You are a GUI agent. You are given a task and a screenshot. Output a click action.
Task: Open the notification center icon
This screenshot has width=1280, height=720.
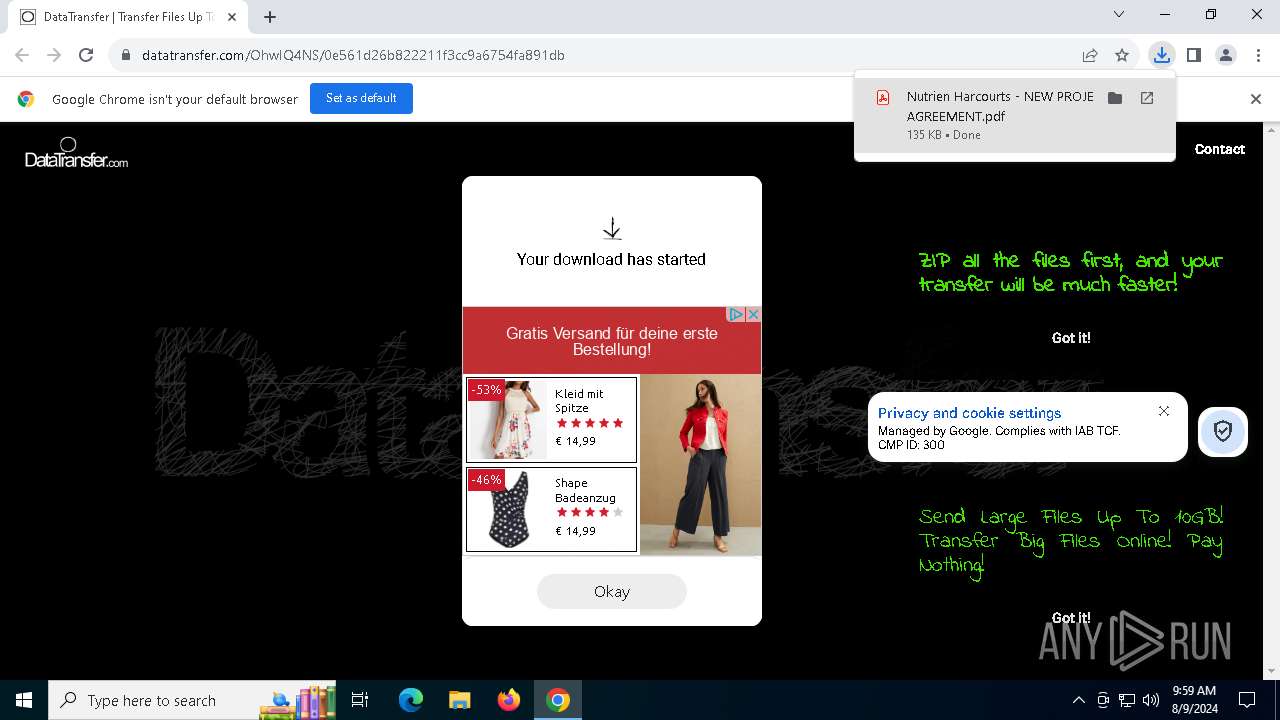tap(1247, 700)
